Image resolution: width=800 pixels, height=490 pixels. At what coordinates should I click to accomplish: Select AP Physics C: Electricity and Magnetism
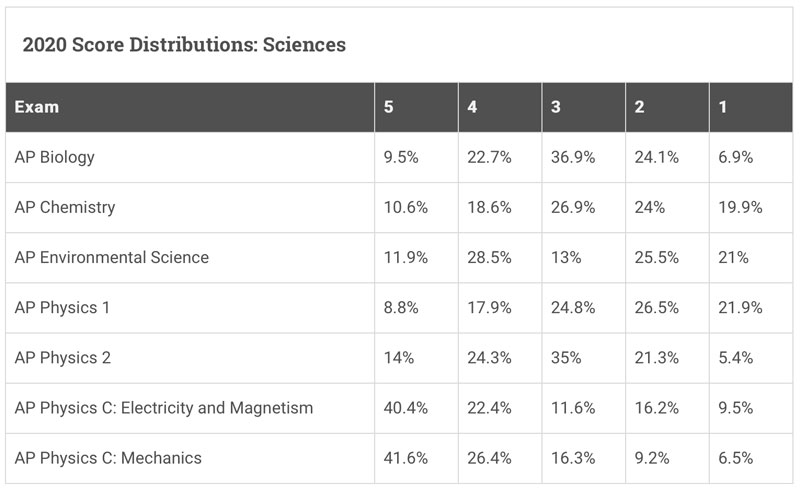[x=164, y=408]
